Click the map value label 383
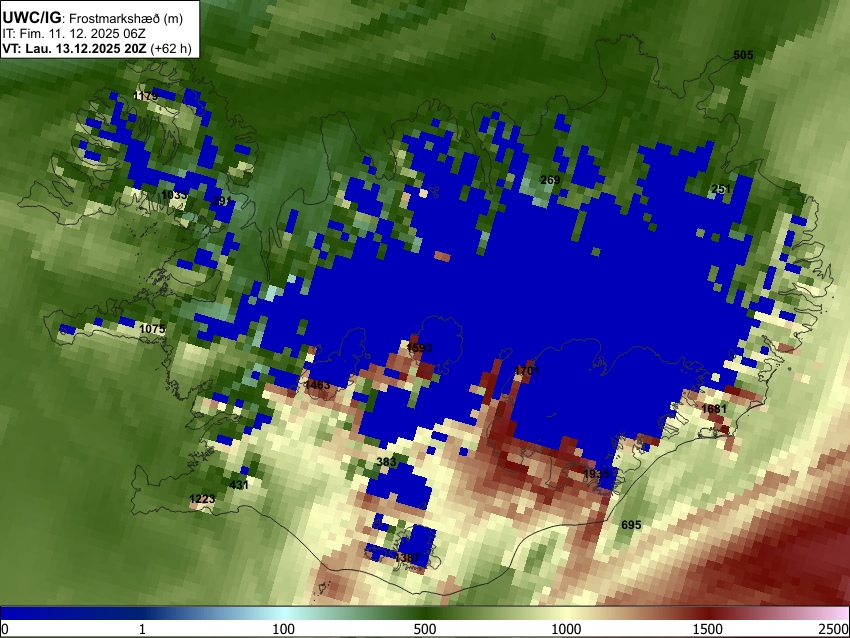Screen dimensions: 850x638 [x=386, y=462]
